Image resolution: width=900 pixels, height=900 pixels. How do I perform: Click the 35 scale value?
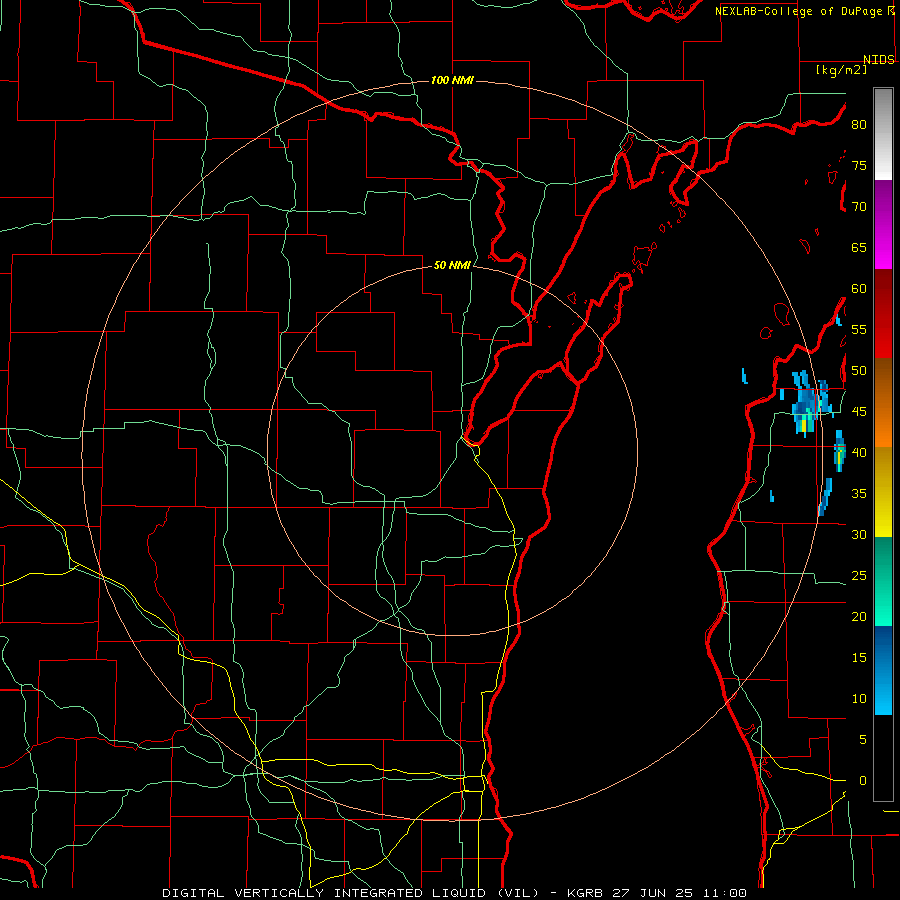pos(859,494)
